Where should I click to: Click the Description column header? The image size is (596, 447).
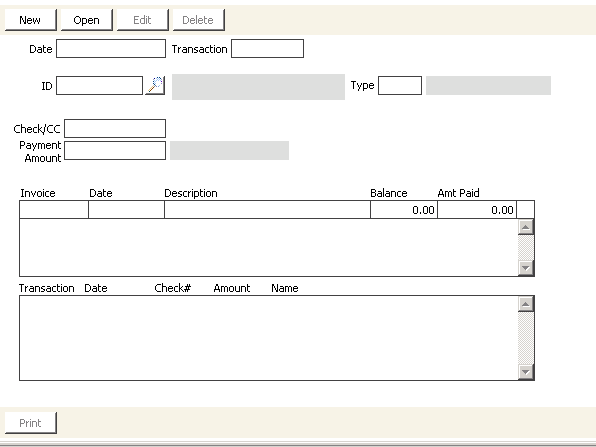(x=191, y=193)
